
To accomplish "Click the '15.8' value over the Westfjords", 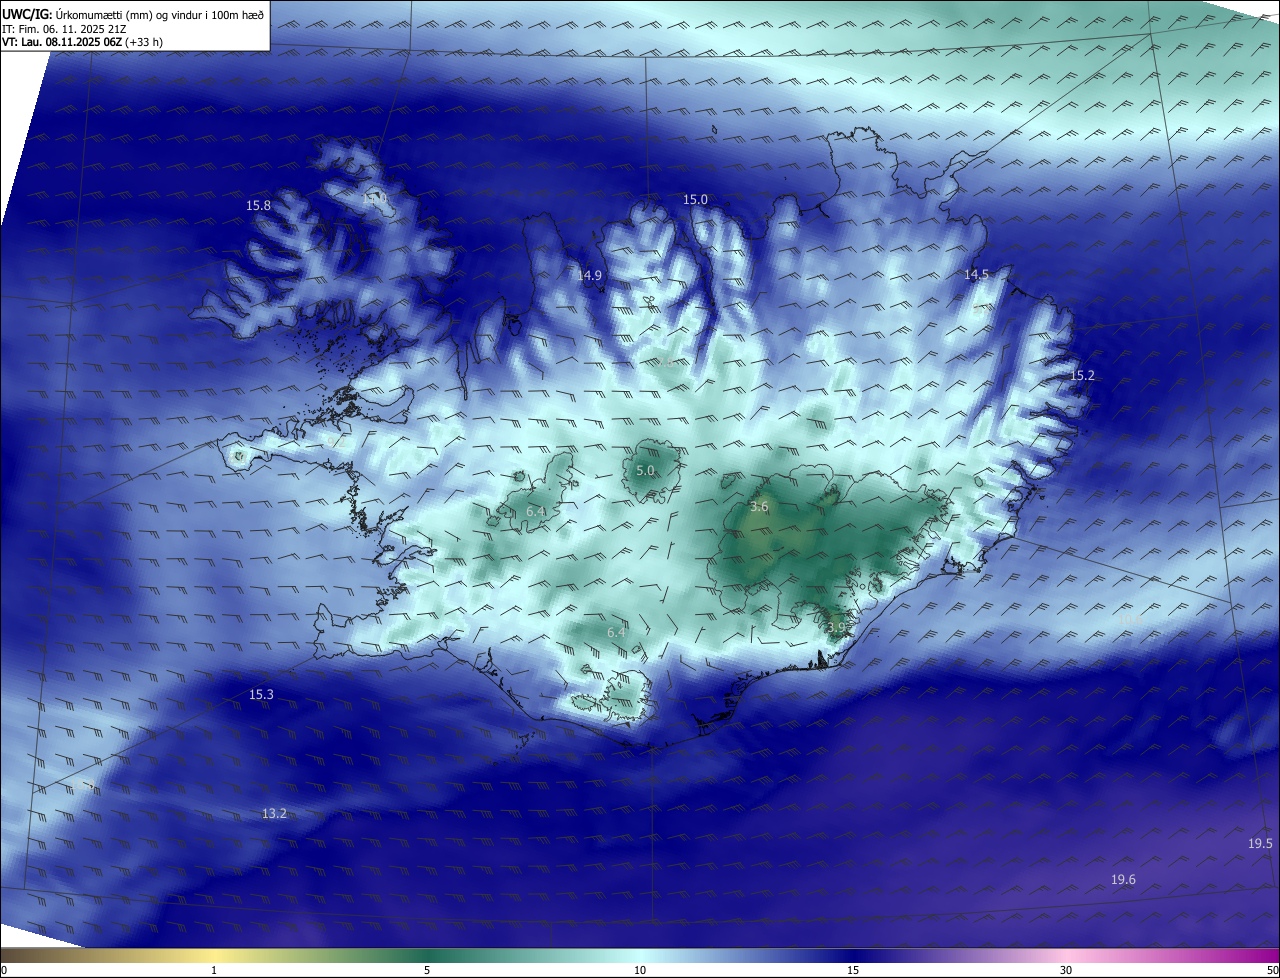I will pyautogui.click(x=258, y=205).
